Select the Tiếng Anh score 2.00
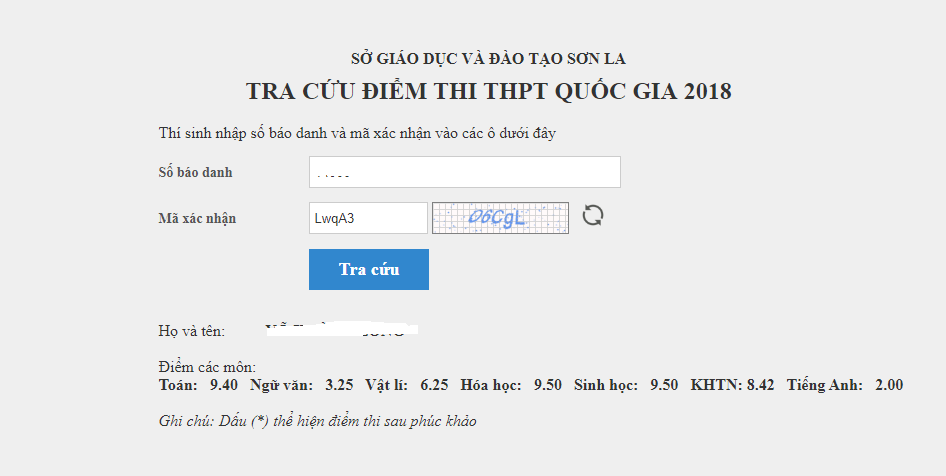 [x=888, y=385]
